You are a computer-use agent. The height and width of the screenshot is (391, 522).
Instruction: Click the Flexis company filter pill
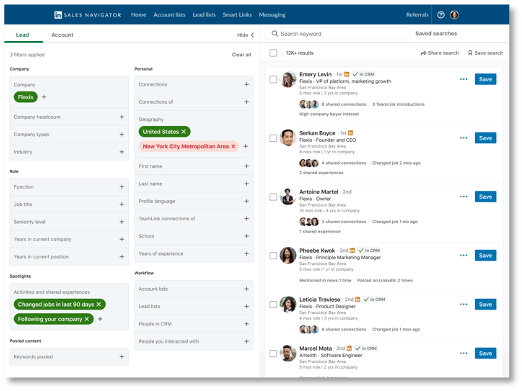[26, 97]
